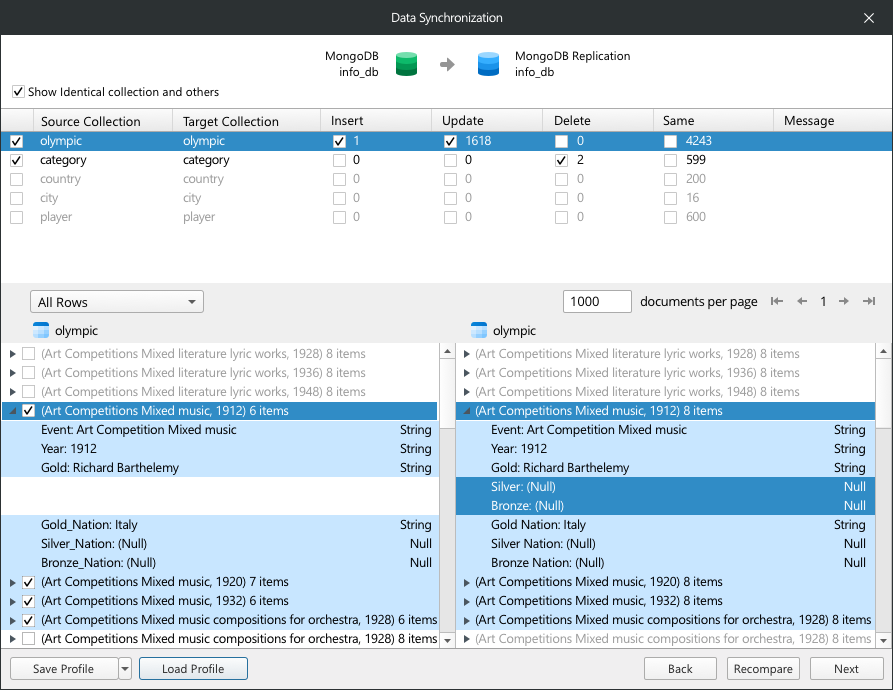Select source Gold_Nation: Italy field row

click(220, 525)
